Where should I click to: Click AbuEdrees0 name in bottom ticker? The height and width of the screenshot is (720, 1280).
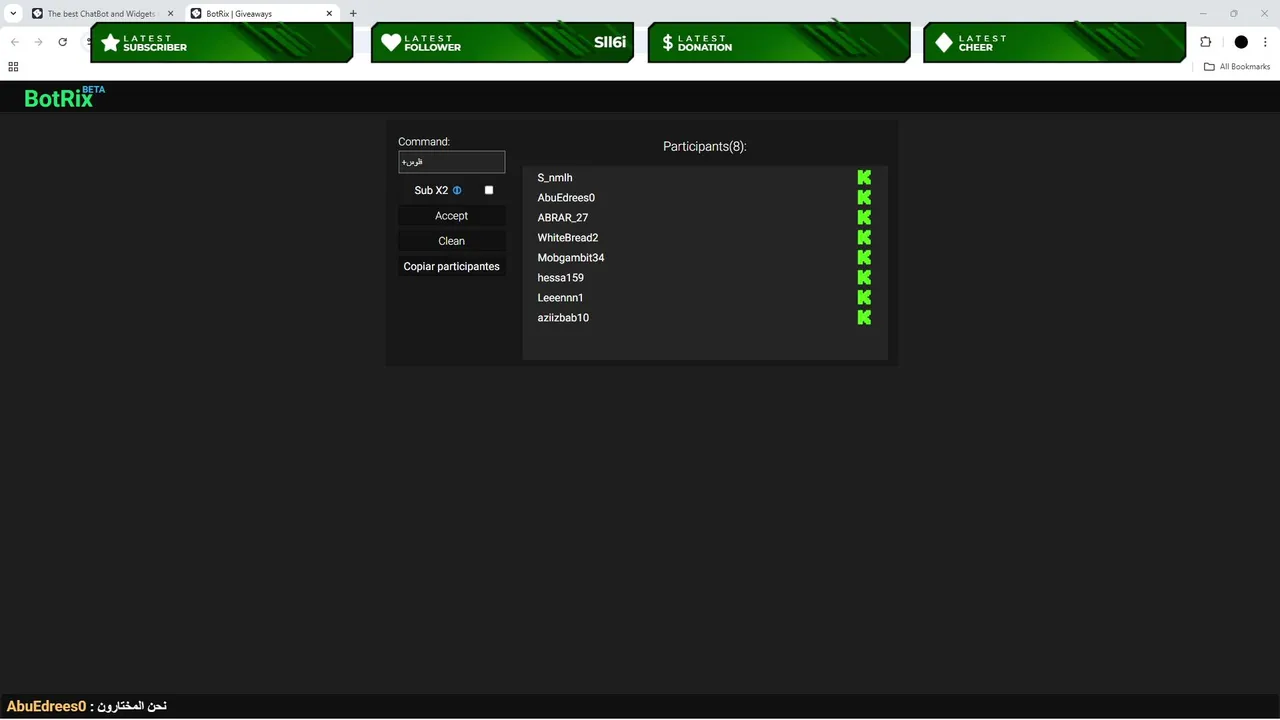pyautogui.click(x=47, y=706)
